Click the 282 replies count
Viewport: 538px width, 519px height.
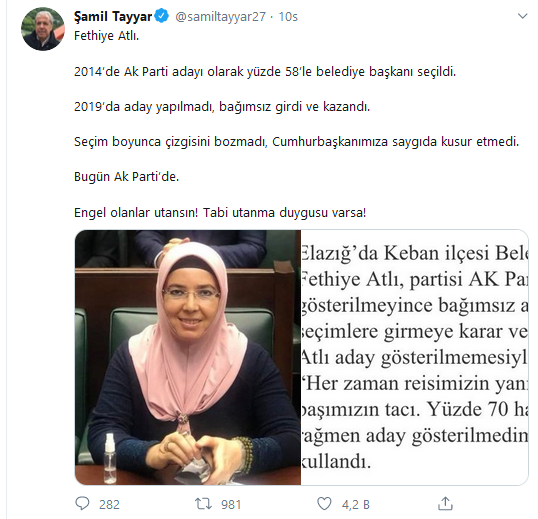point(109,505)
